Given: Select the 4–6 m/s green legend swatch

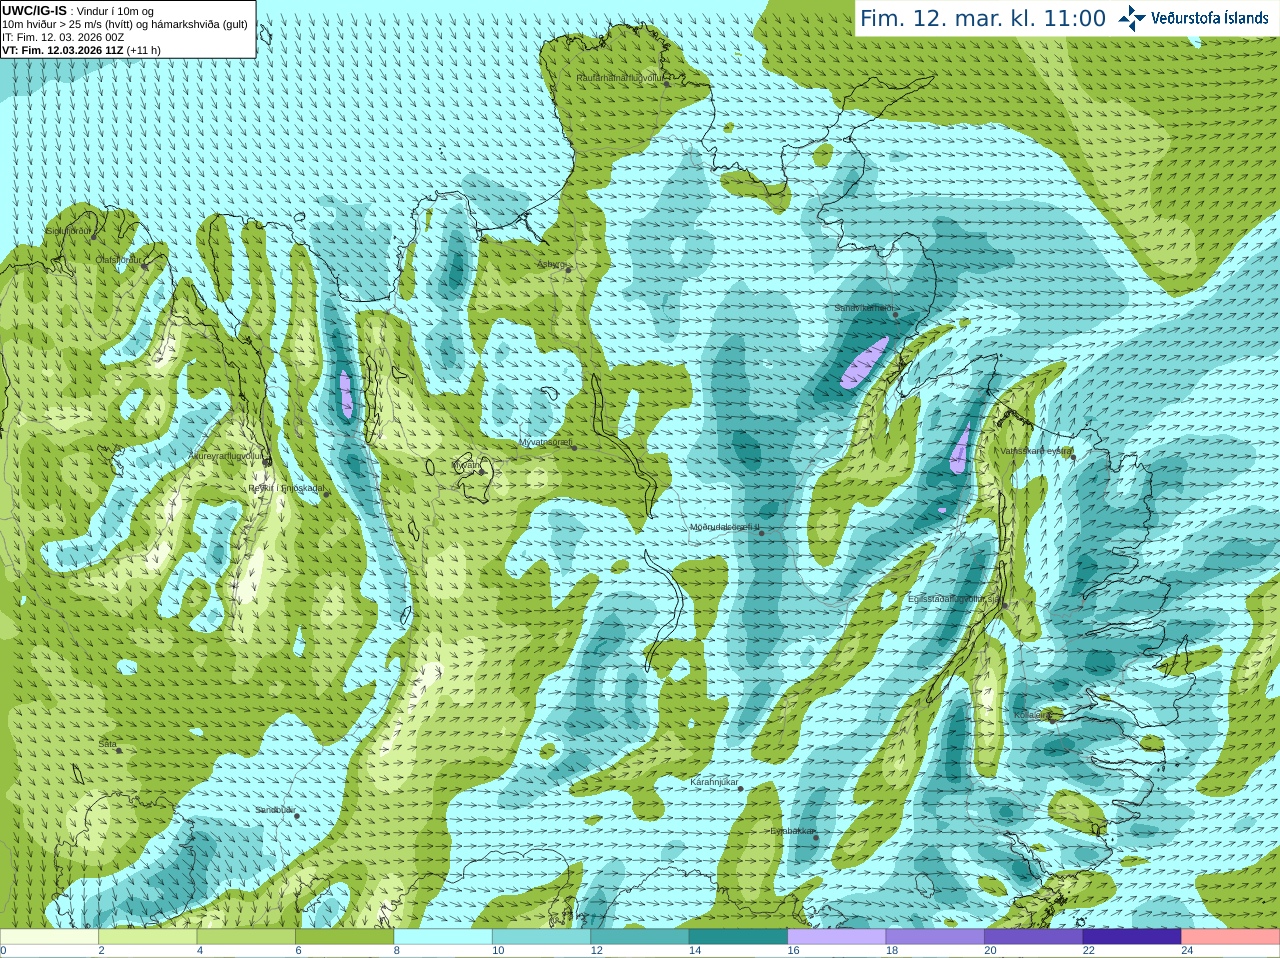Looking at the screenshot, I should pyautogui.click(x=246, y=937).
